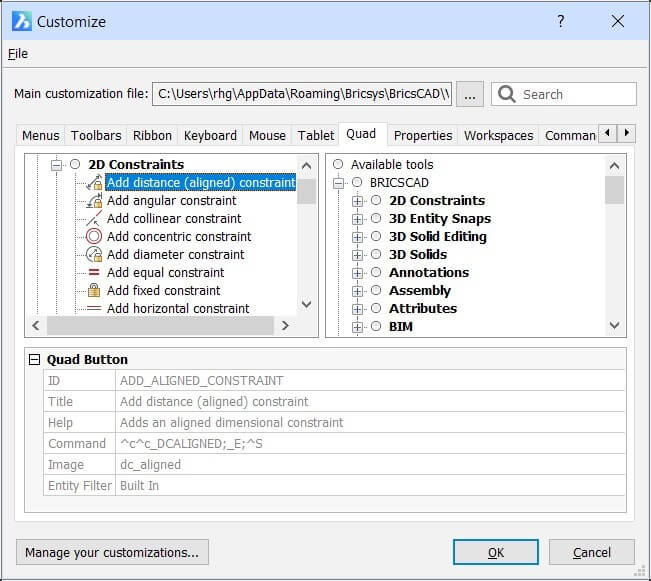Image resolution: width=651 pixels, height=581 pixels.
Task: Switch to the Menus tab
Action: pyautogui.click(x=41, y=135)
